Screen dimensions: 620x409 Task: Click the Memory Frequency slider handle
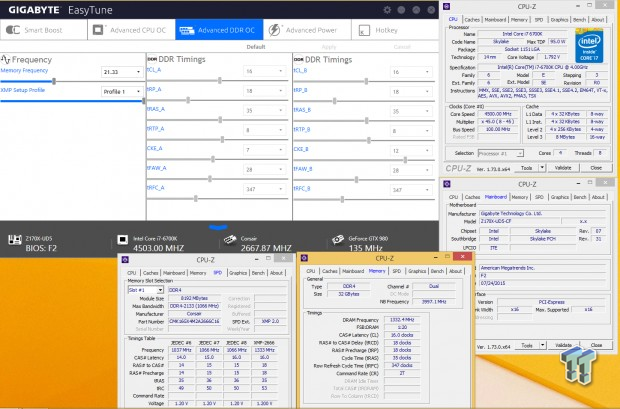[54, 81]
